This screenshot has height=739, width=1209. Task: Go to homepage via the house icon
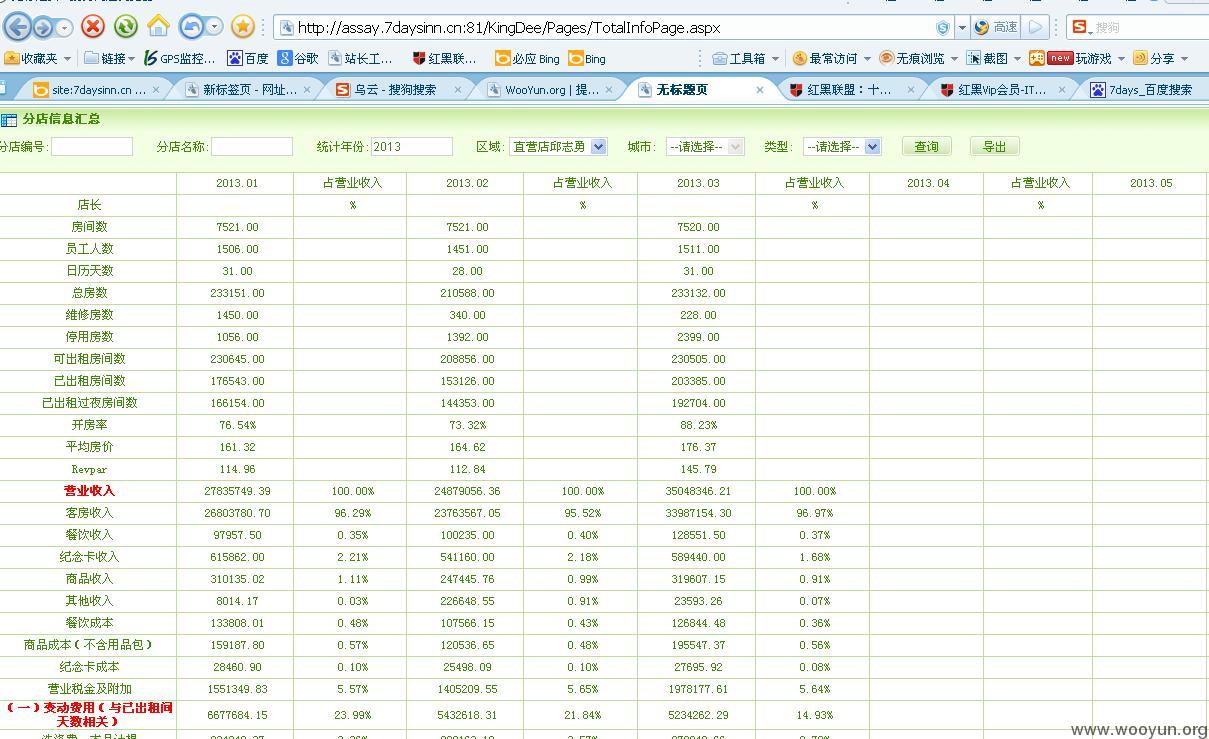[158, 26]
